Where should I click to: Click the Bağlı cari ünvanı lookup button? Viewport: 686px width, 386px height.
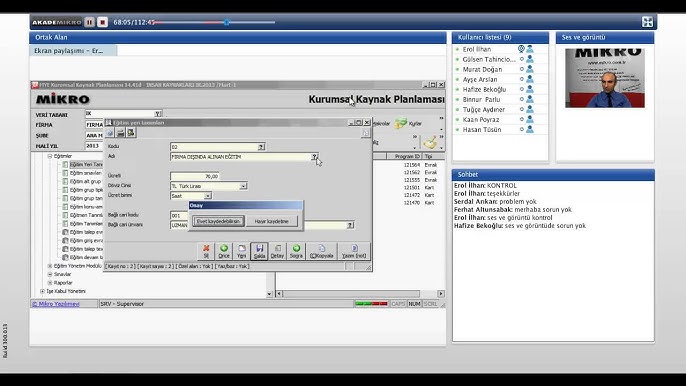point(350,225)
